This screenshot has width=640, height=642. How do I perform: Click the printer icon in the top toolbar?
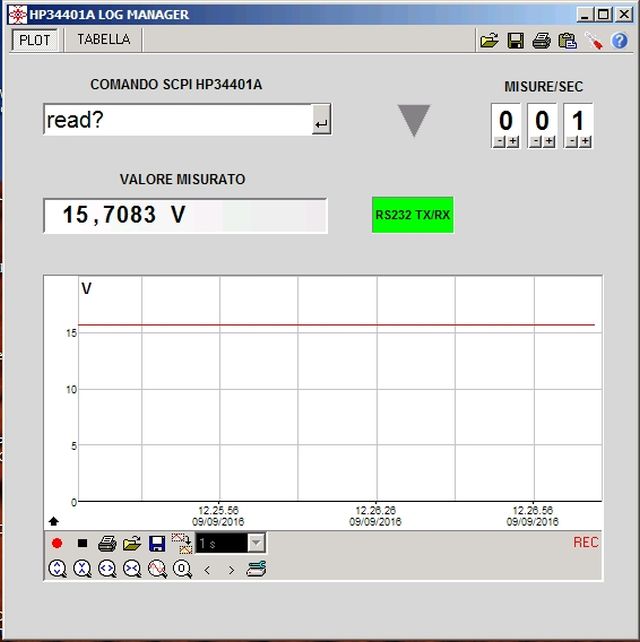pyautogui.click(x=542, y=41)
